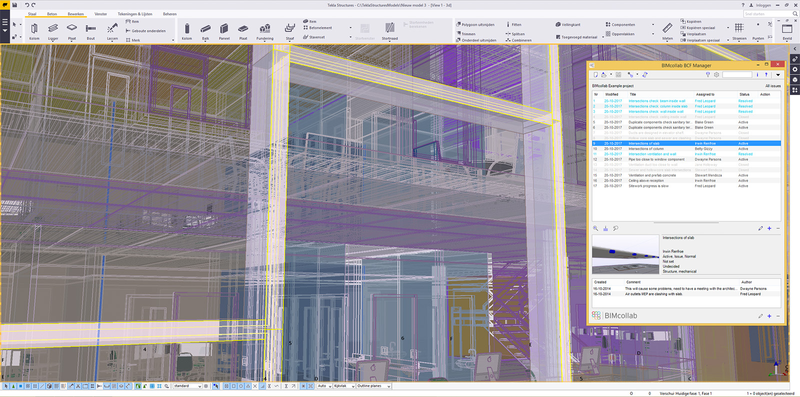Open settings gear in BCF Manager
The width and height of the screenshot is (800, 397).
(716, 75)
